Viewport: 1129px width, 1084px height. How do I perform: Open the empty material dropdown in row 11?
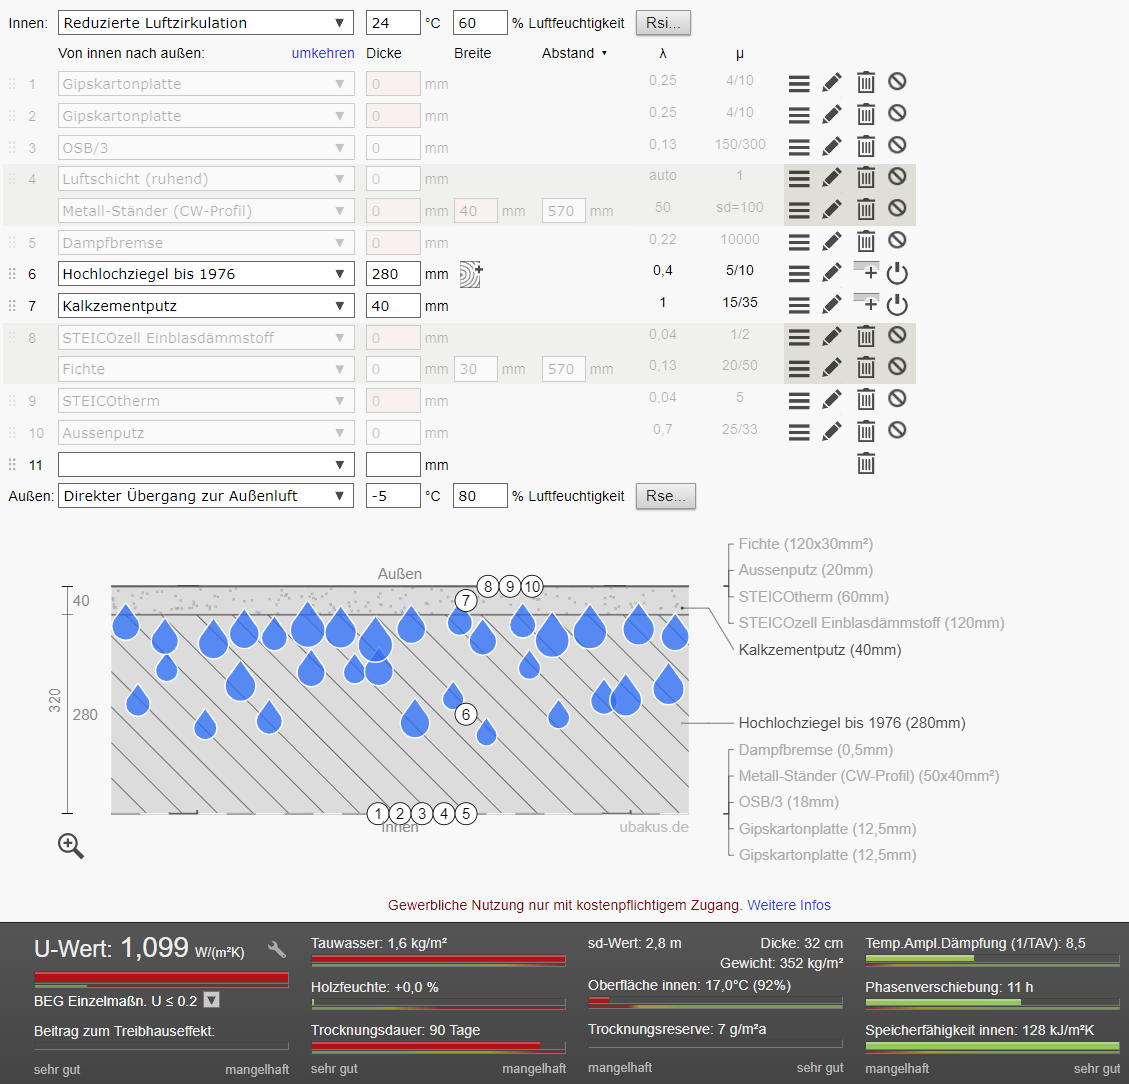click(x=206, y=465)
